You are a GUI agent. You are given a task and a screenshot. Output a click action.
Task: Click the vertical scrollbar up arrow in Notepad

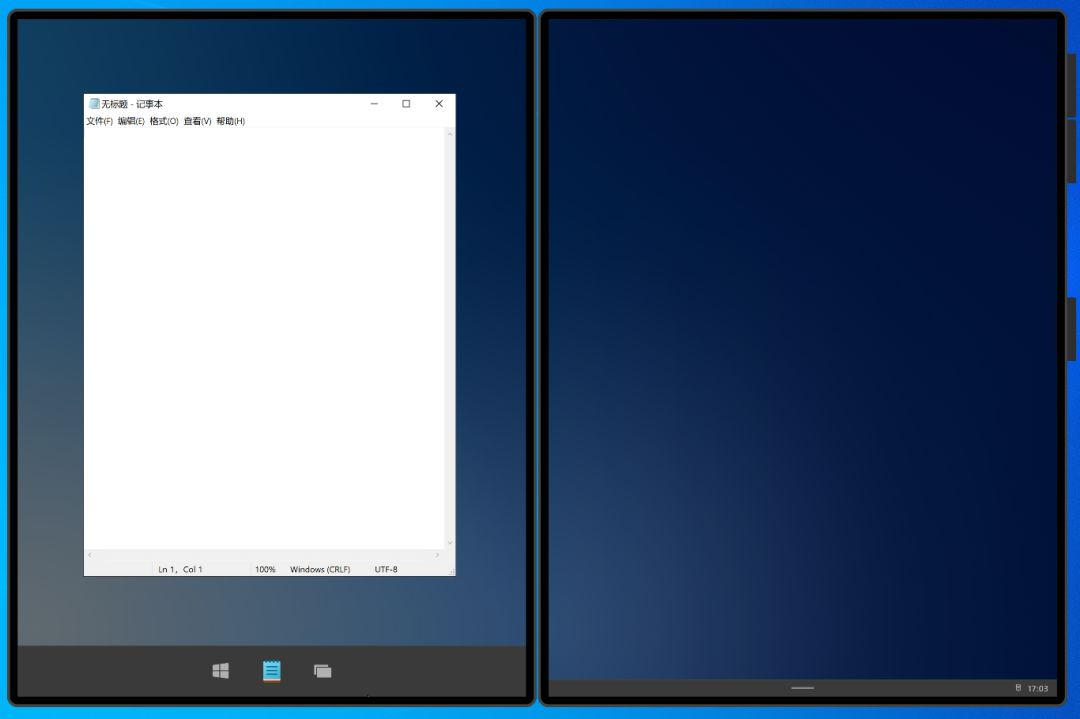(450, 134)
